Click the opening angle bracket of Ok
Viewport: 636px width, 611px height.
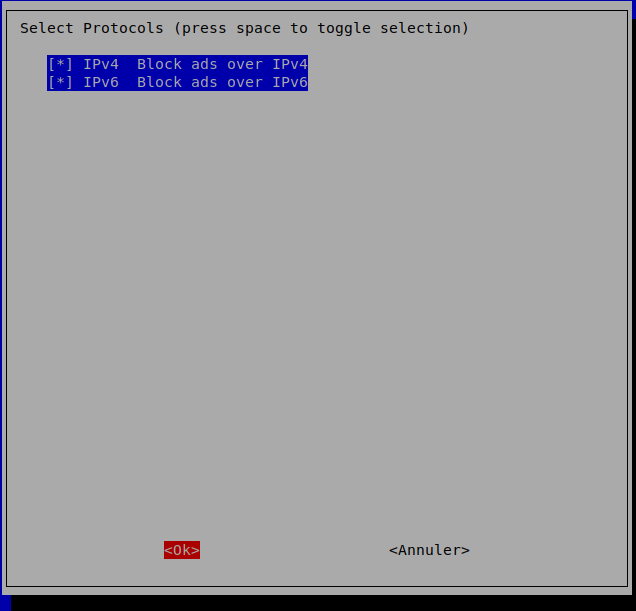[x=168, y=551]
